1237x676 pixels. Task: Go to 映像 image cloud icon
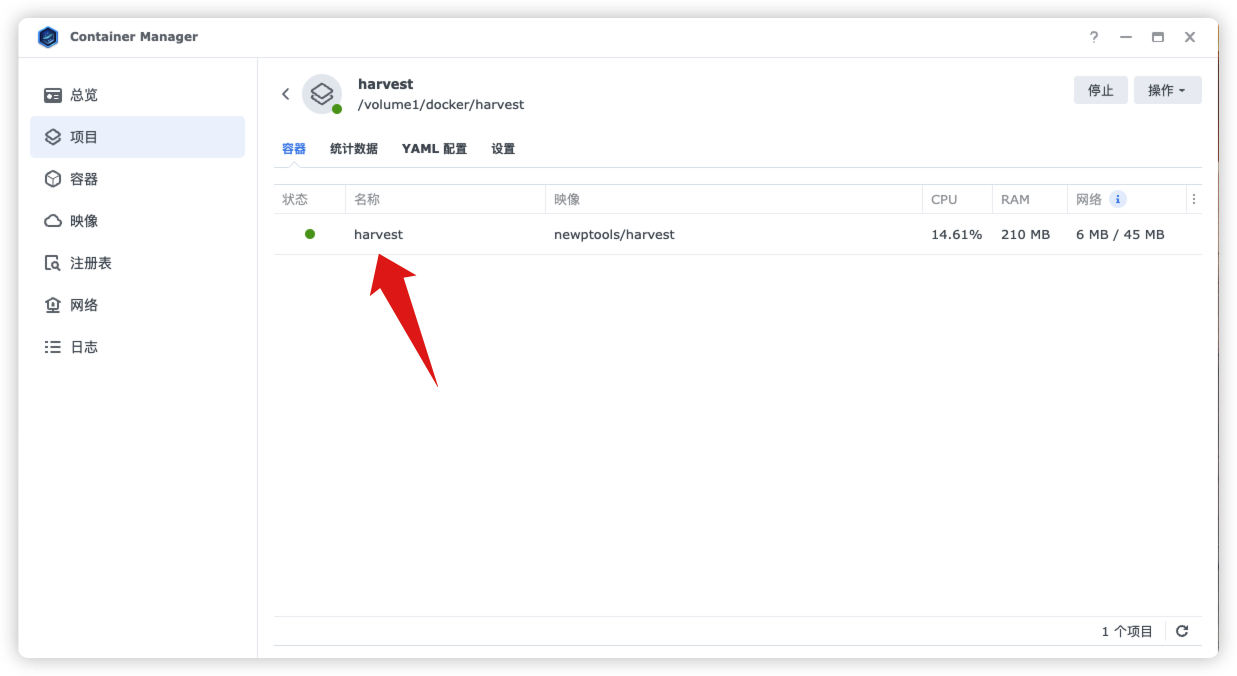[x=53, y=221]
